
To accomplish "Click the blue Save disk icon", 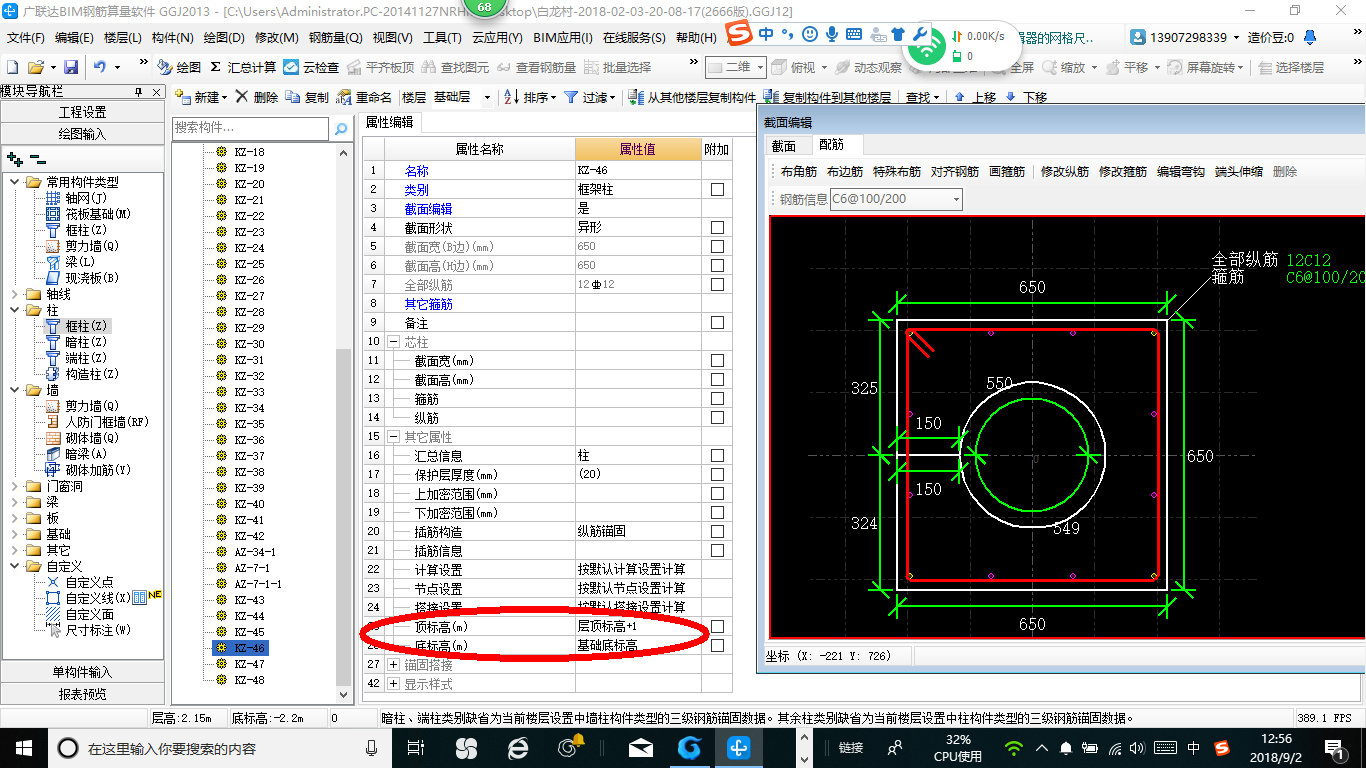I will [x=71, y=67].
